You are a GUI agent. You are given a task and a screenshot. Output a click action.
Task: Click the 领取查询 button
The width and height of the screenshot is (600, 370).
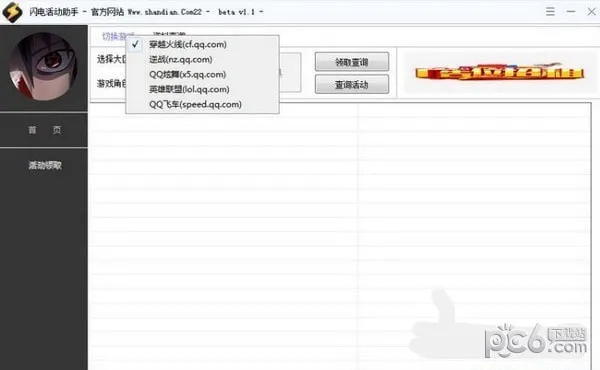click(x=352, y=62)
